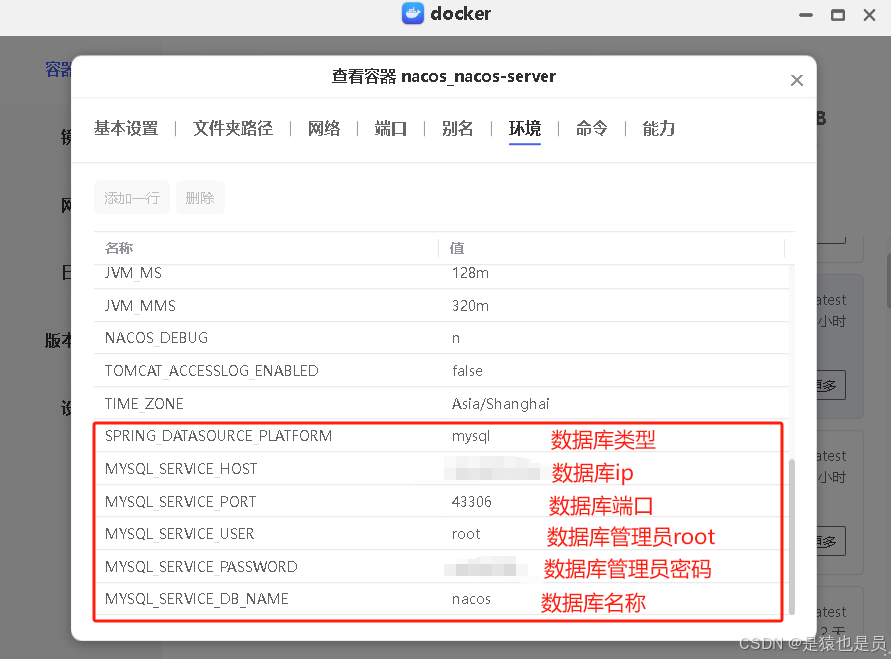The width and height of the screenshot is (891, 659).
Task: Switch to the 端口 tab
Action: pyautogui.click(x=391, y=128)
